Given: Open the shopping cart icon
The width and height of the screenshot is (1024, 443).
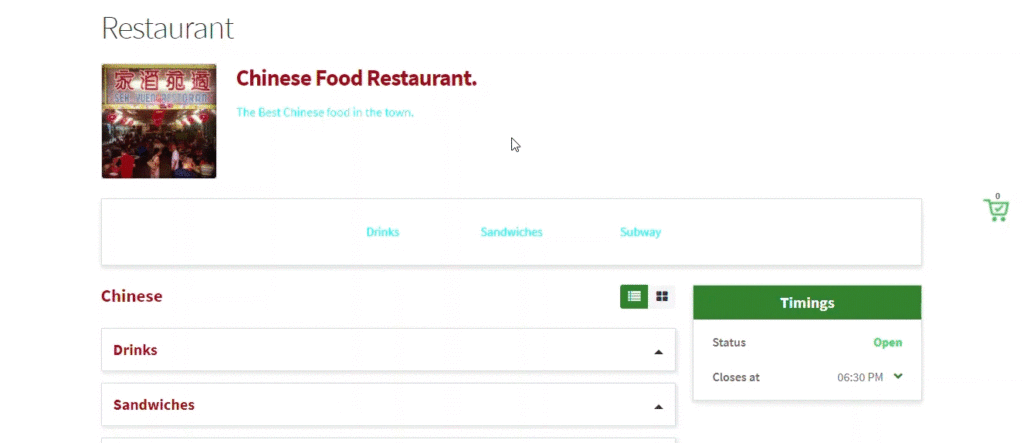Looking at the screenshot, I should coord(996,210).
